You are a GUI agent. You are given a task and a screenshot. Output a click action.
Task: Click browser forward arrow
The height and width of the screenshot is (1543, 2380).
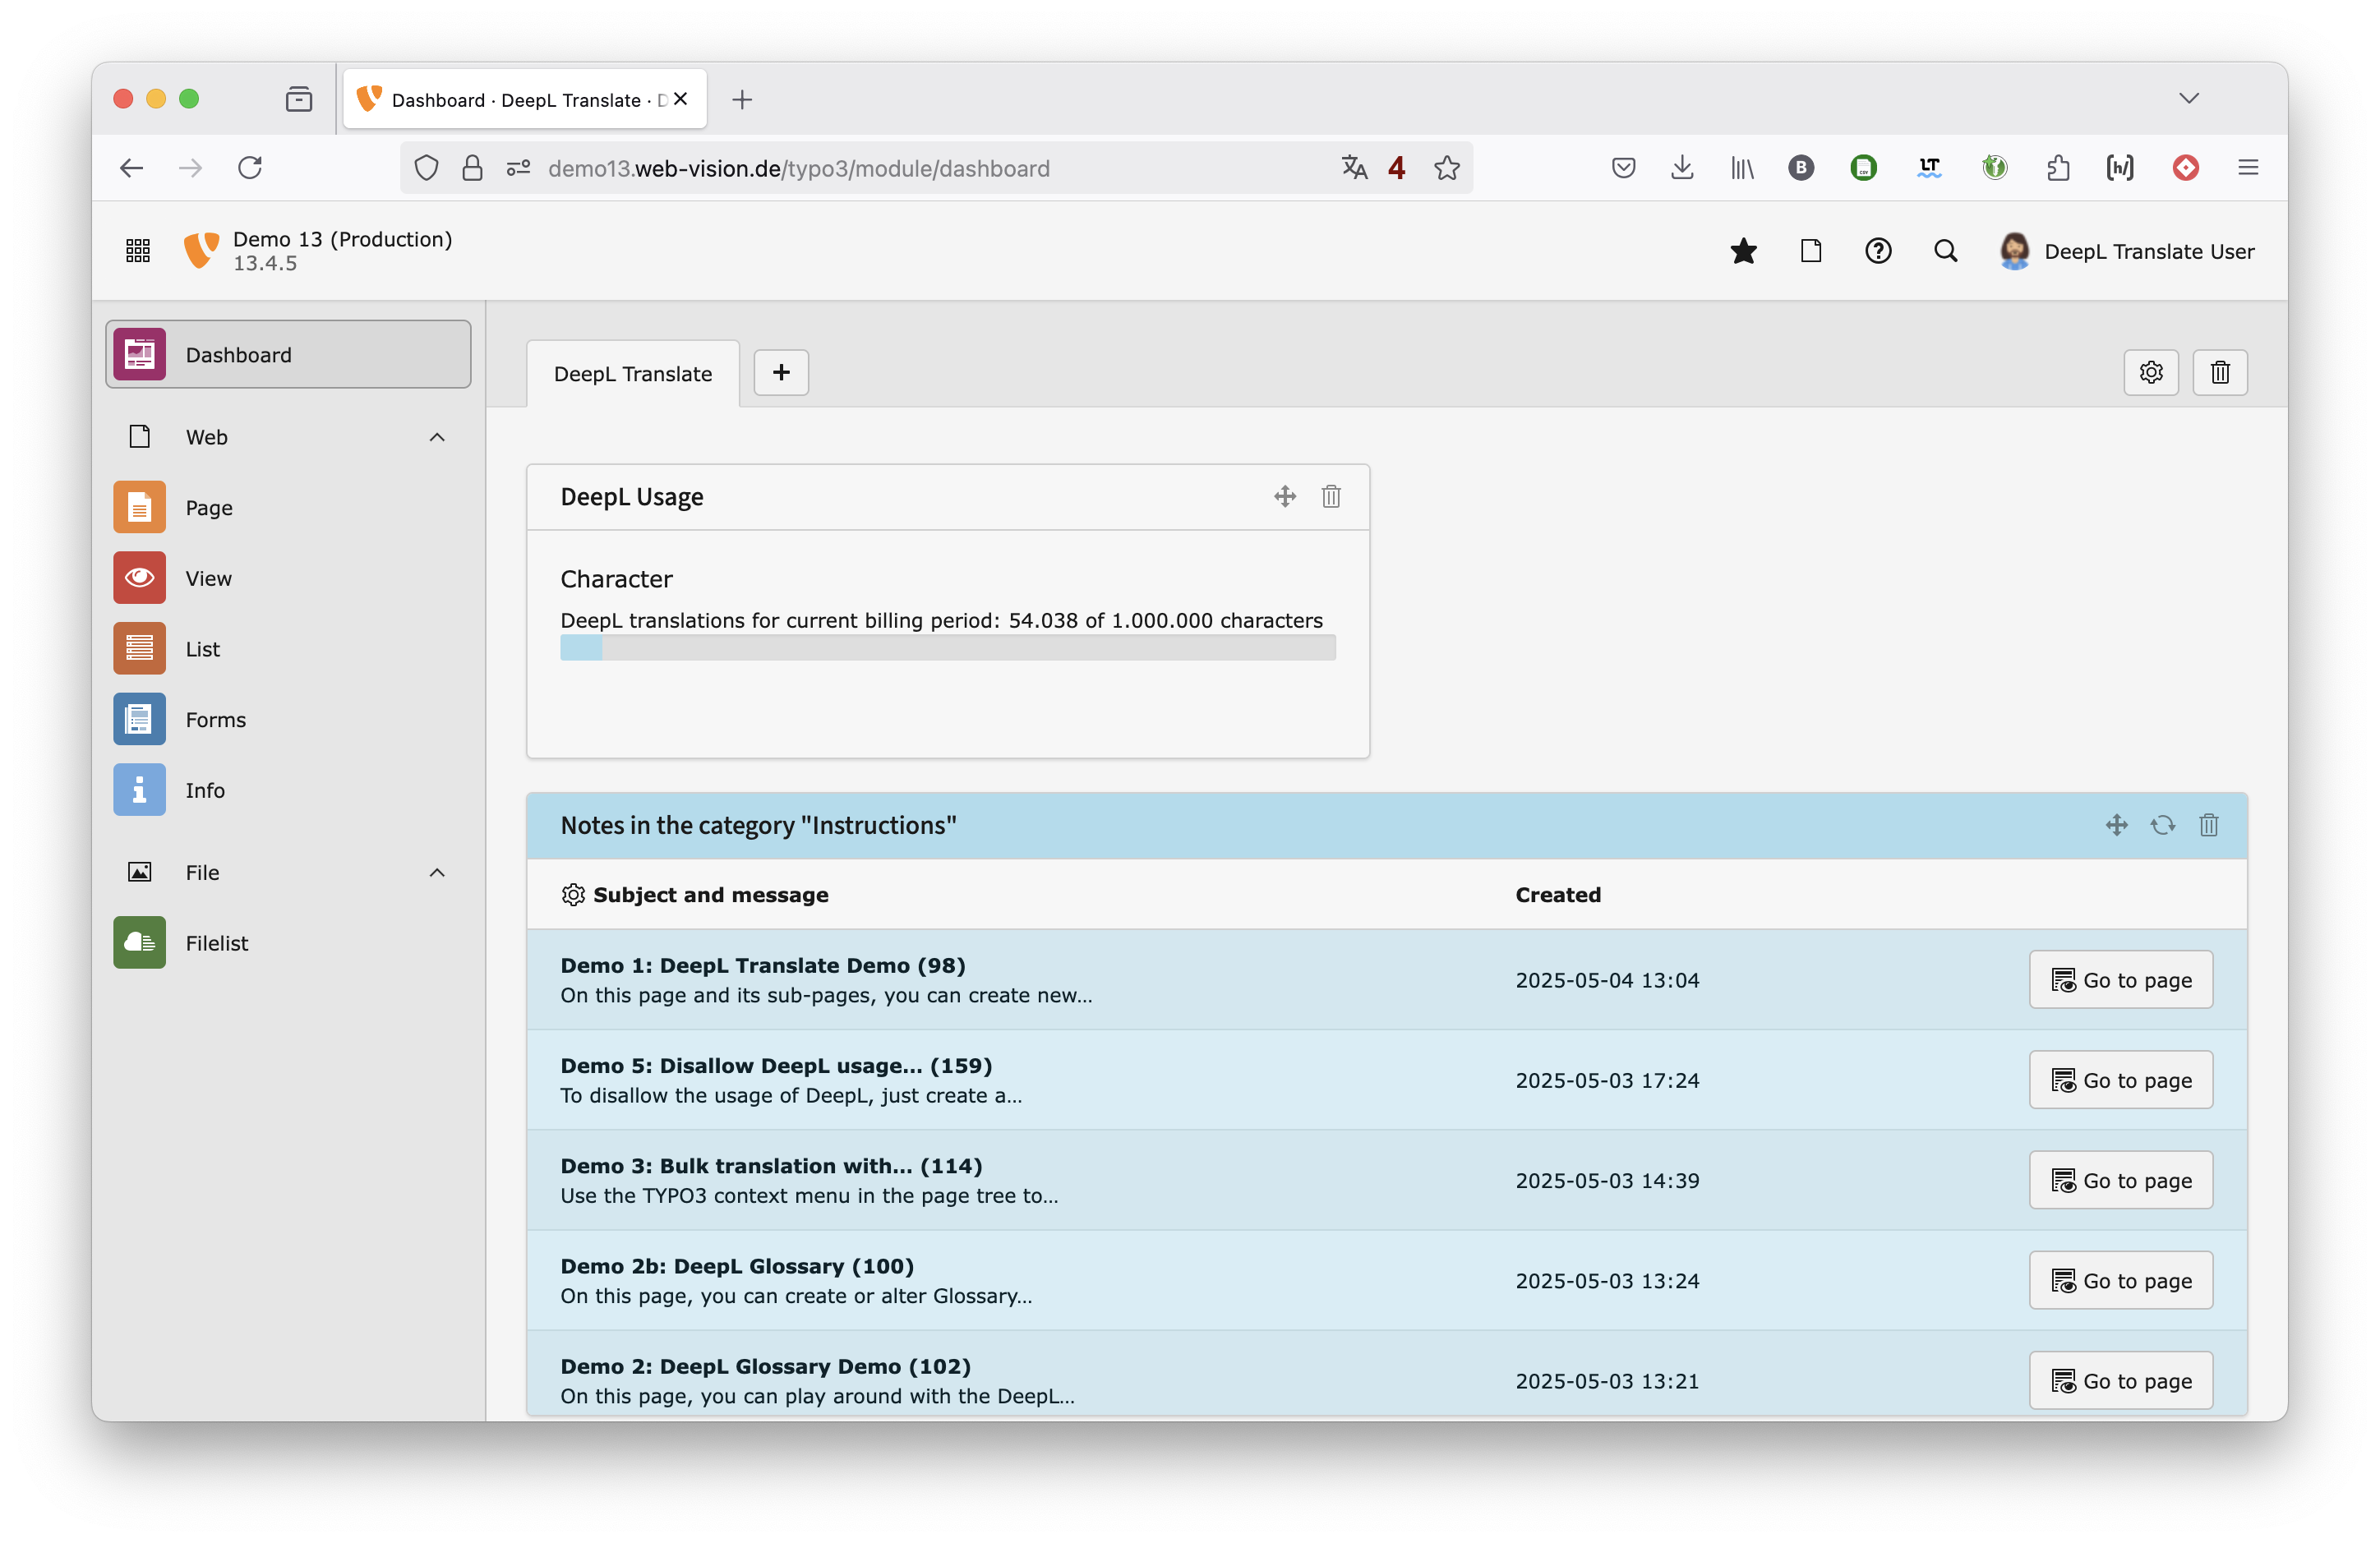click(x=191, y=168)
